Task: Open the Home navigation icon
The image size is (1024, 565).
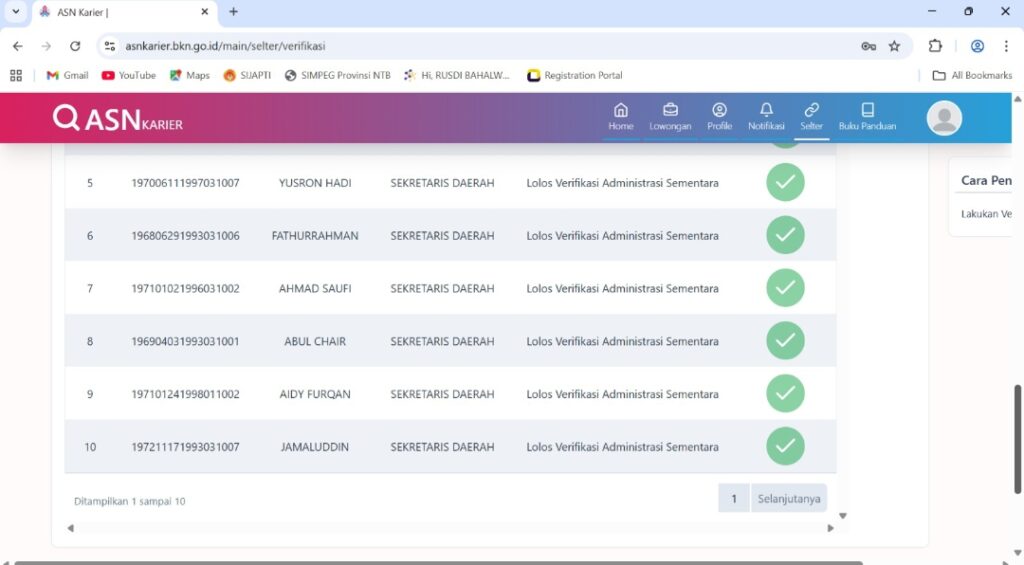Action: (621, 110)
